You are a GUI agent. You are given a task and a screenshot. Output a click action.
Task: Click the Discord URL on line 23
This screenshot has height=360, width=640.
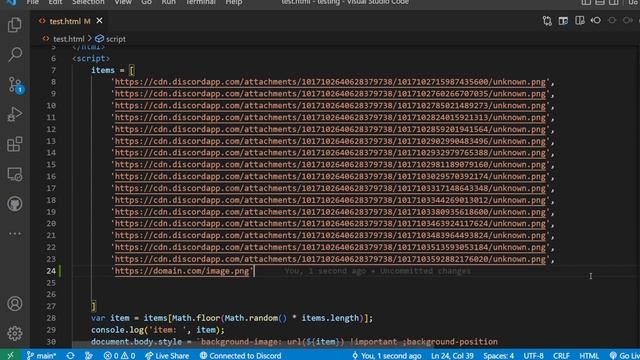click(330, 259)
